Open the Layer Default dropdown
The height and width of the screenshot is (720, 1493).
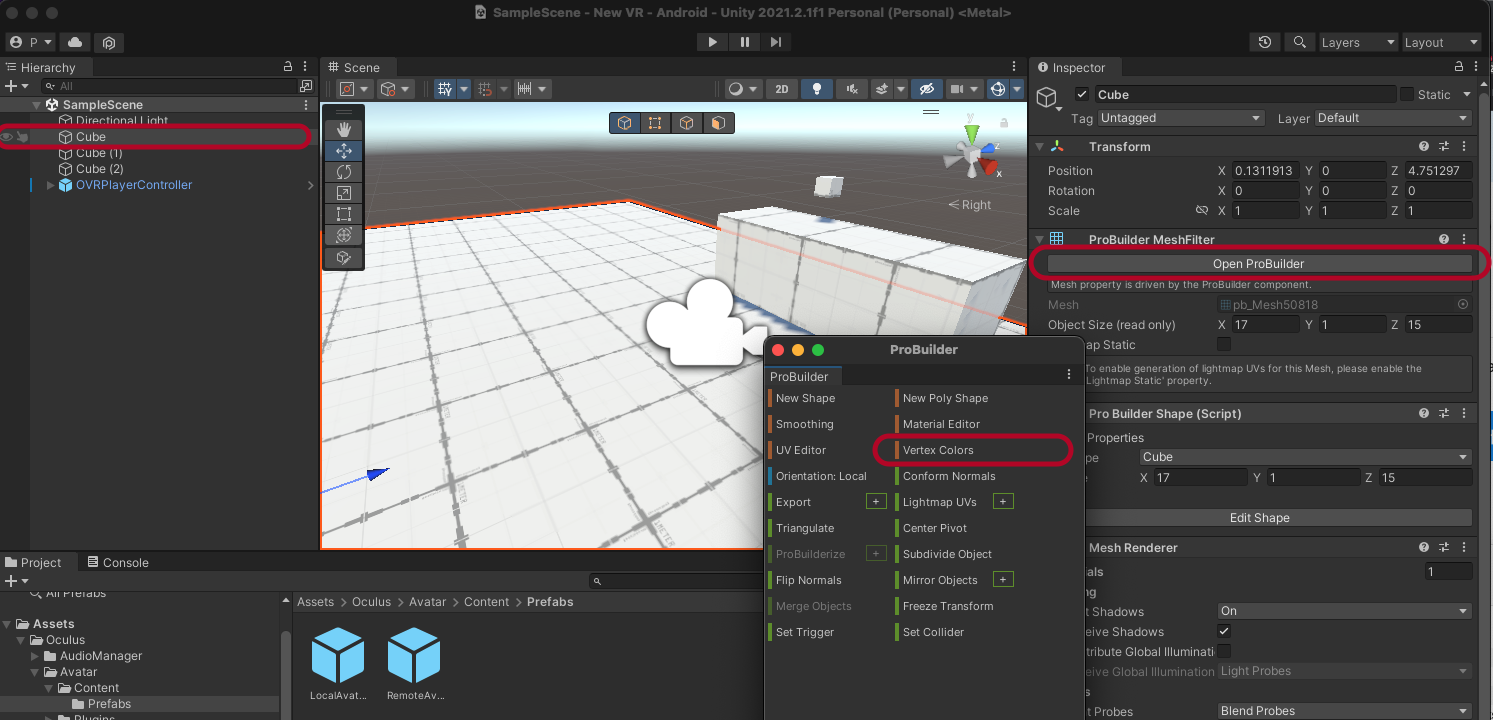(x=1393, y=118)
